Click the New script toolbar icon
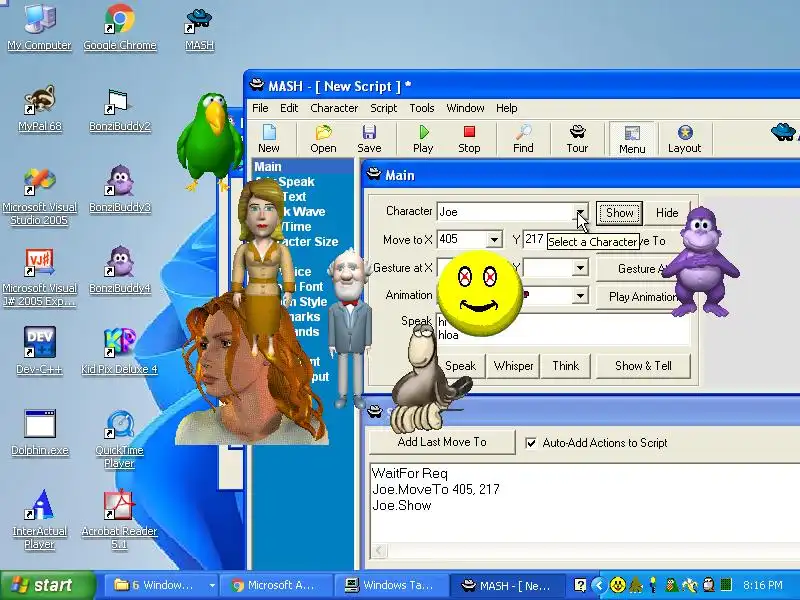The width and height of the screenshot is (800, 600). [x=268, y=138]
